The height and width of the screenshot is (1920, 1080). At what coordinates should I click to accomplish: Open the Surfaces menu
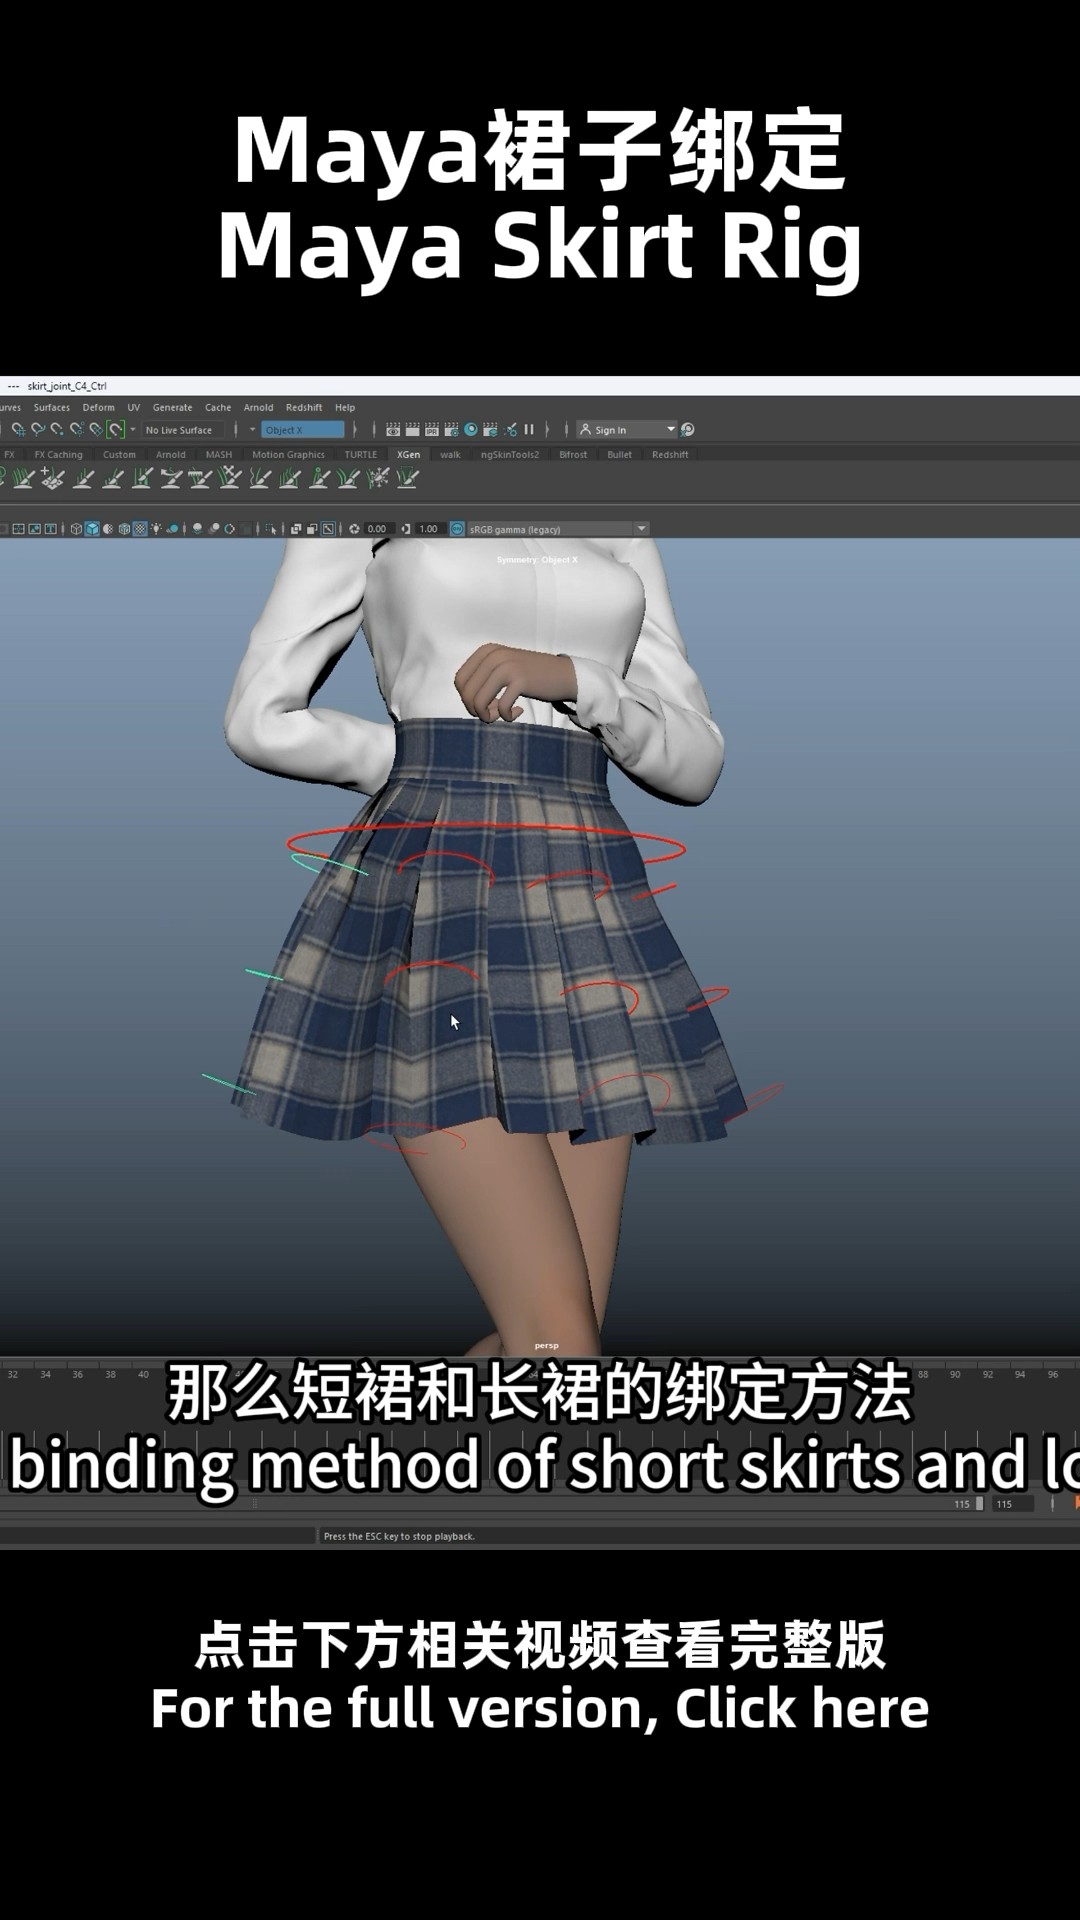52,407
